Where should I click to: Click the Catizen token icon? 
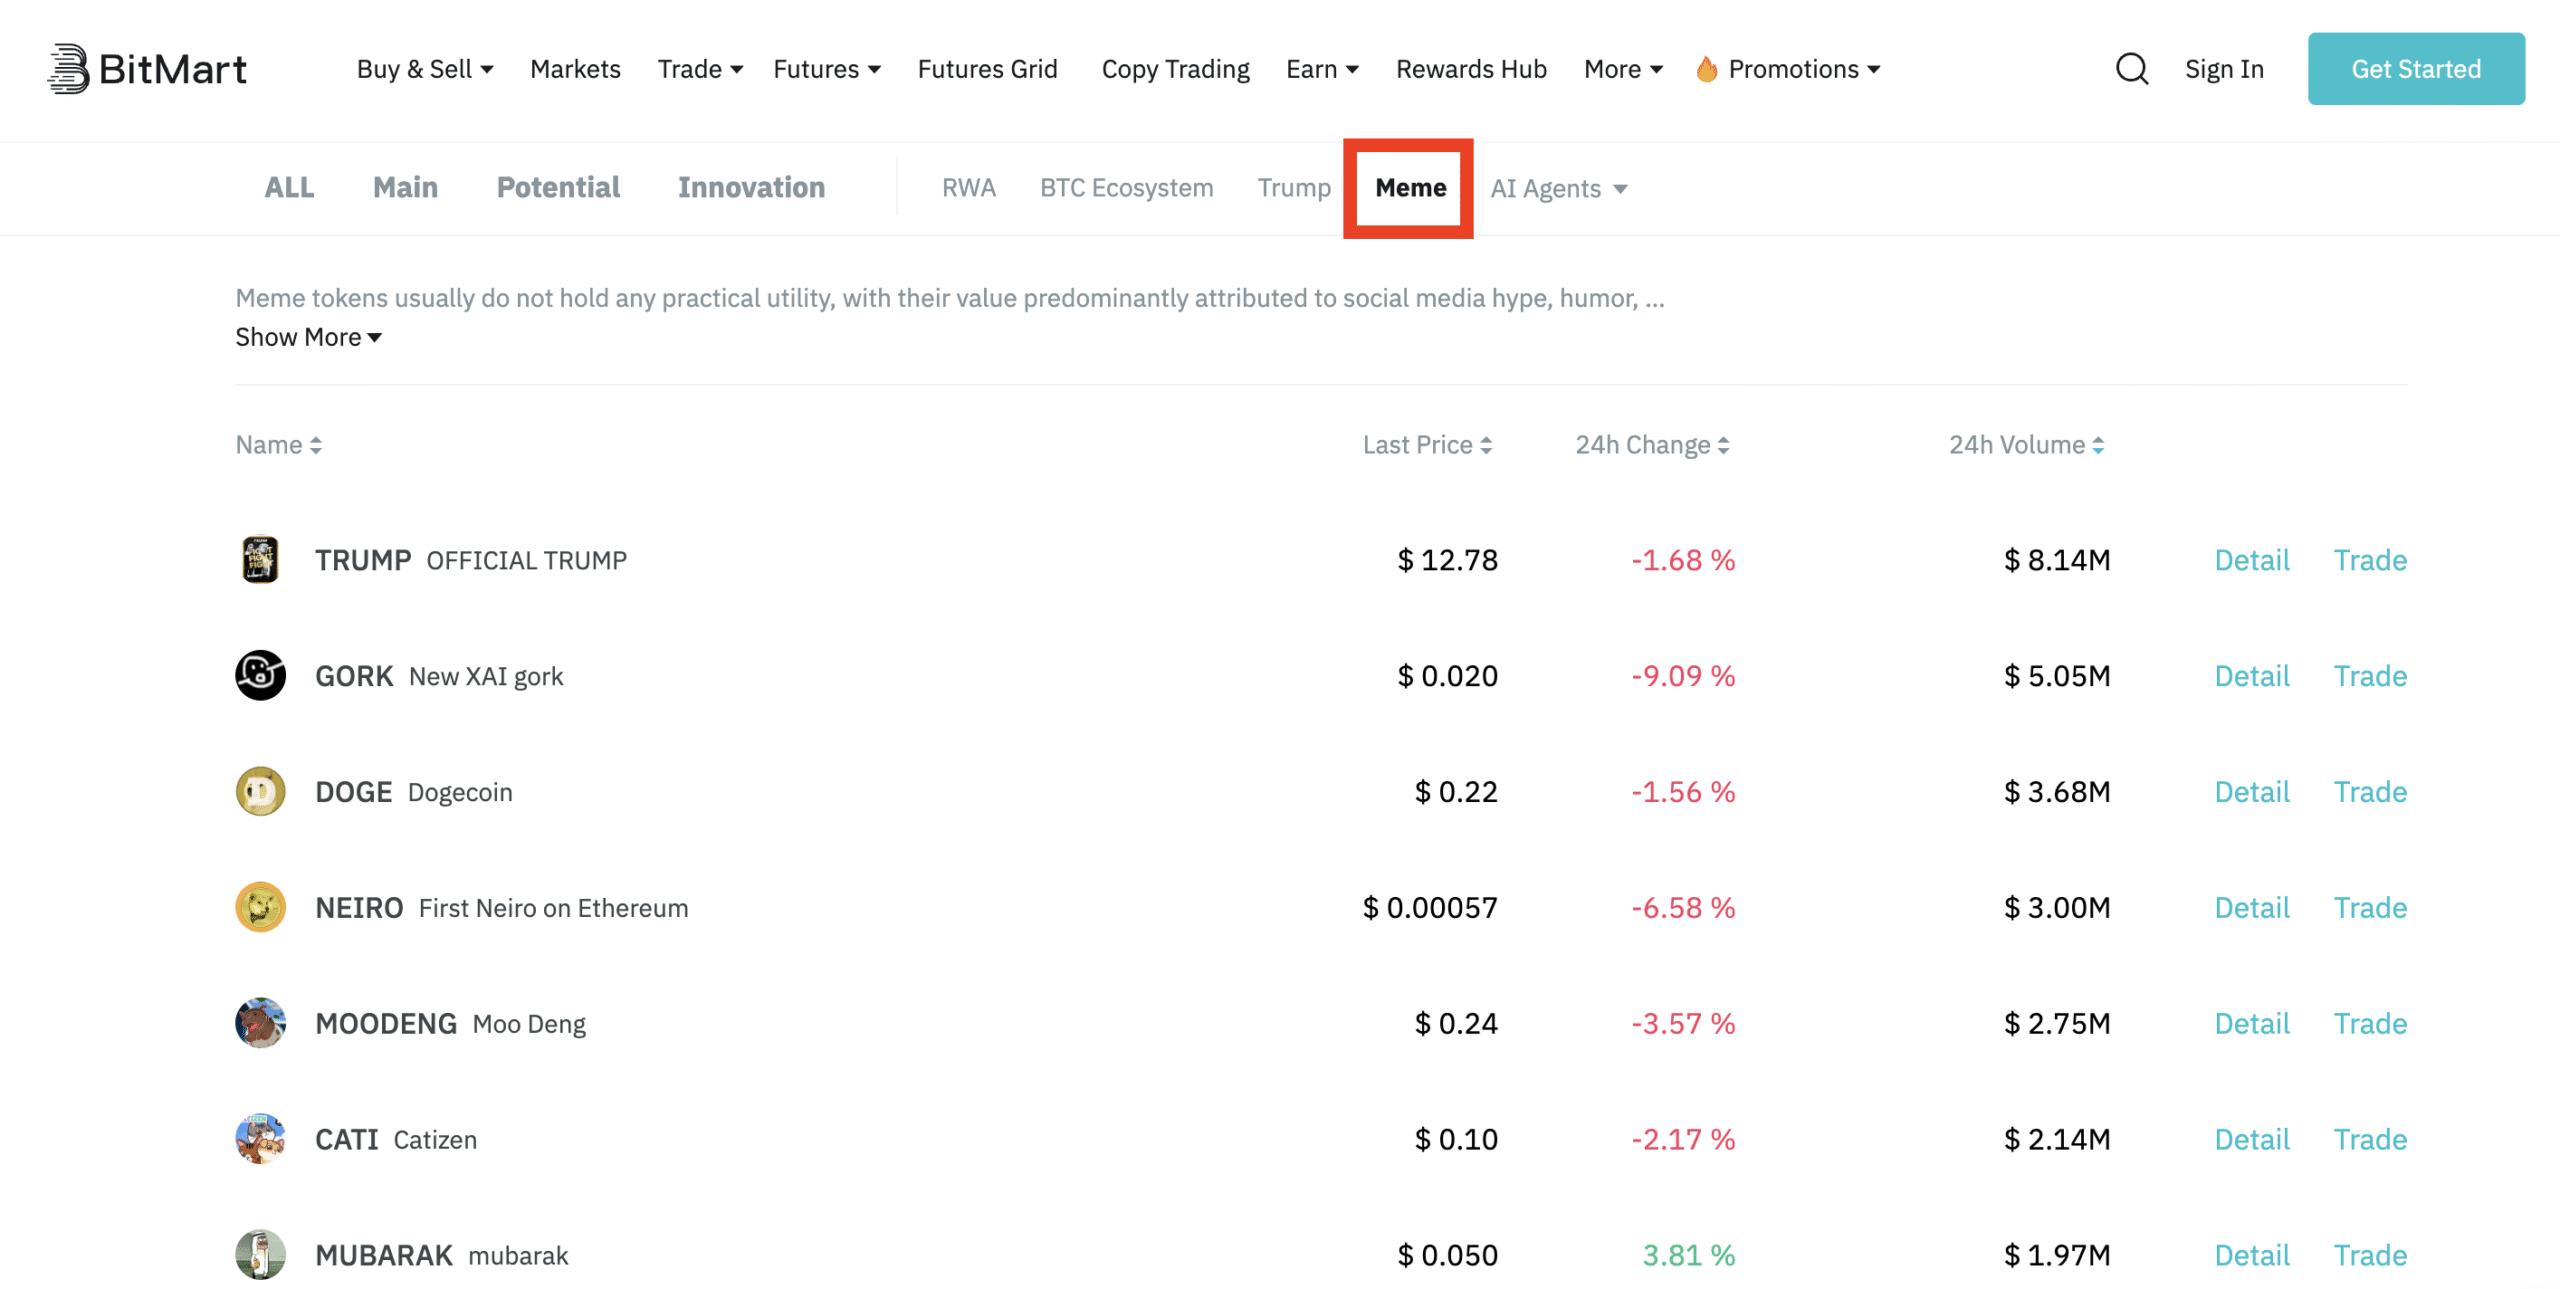pos(259,1139)
